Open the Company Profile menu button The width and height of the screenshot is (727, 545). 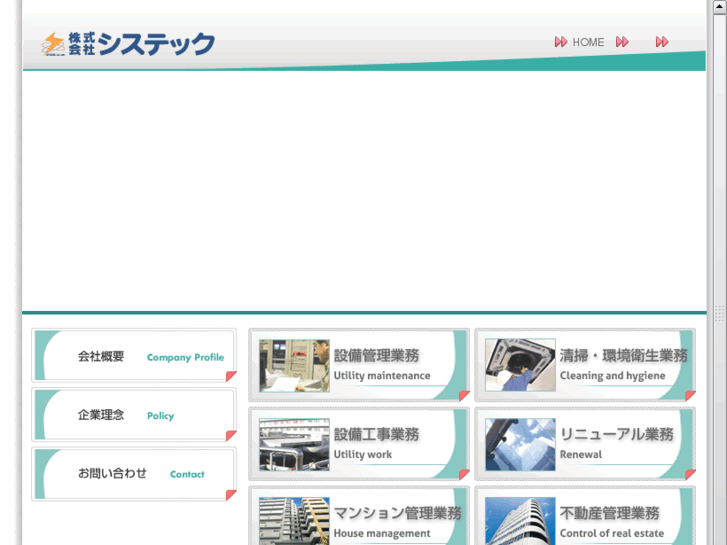pyautogui.click(x=134, y=355)
